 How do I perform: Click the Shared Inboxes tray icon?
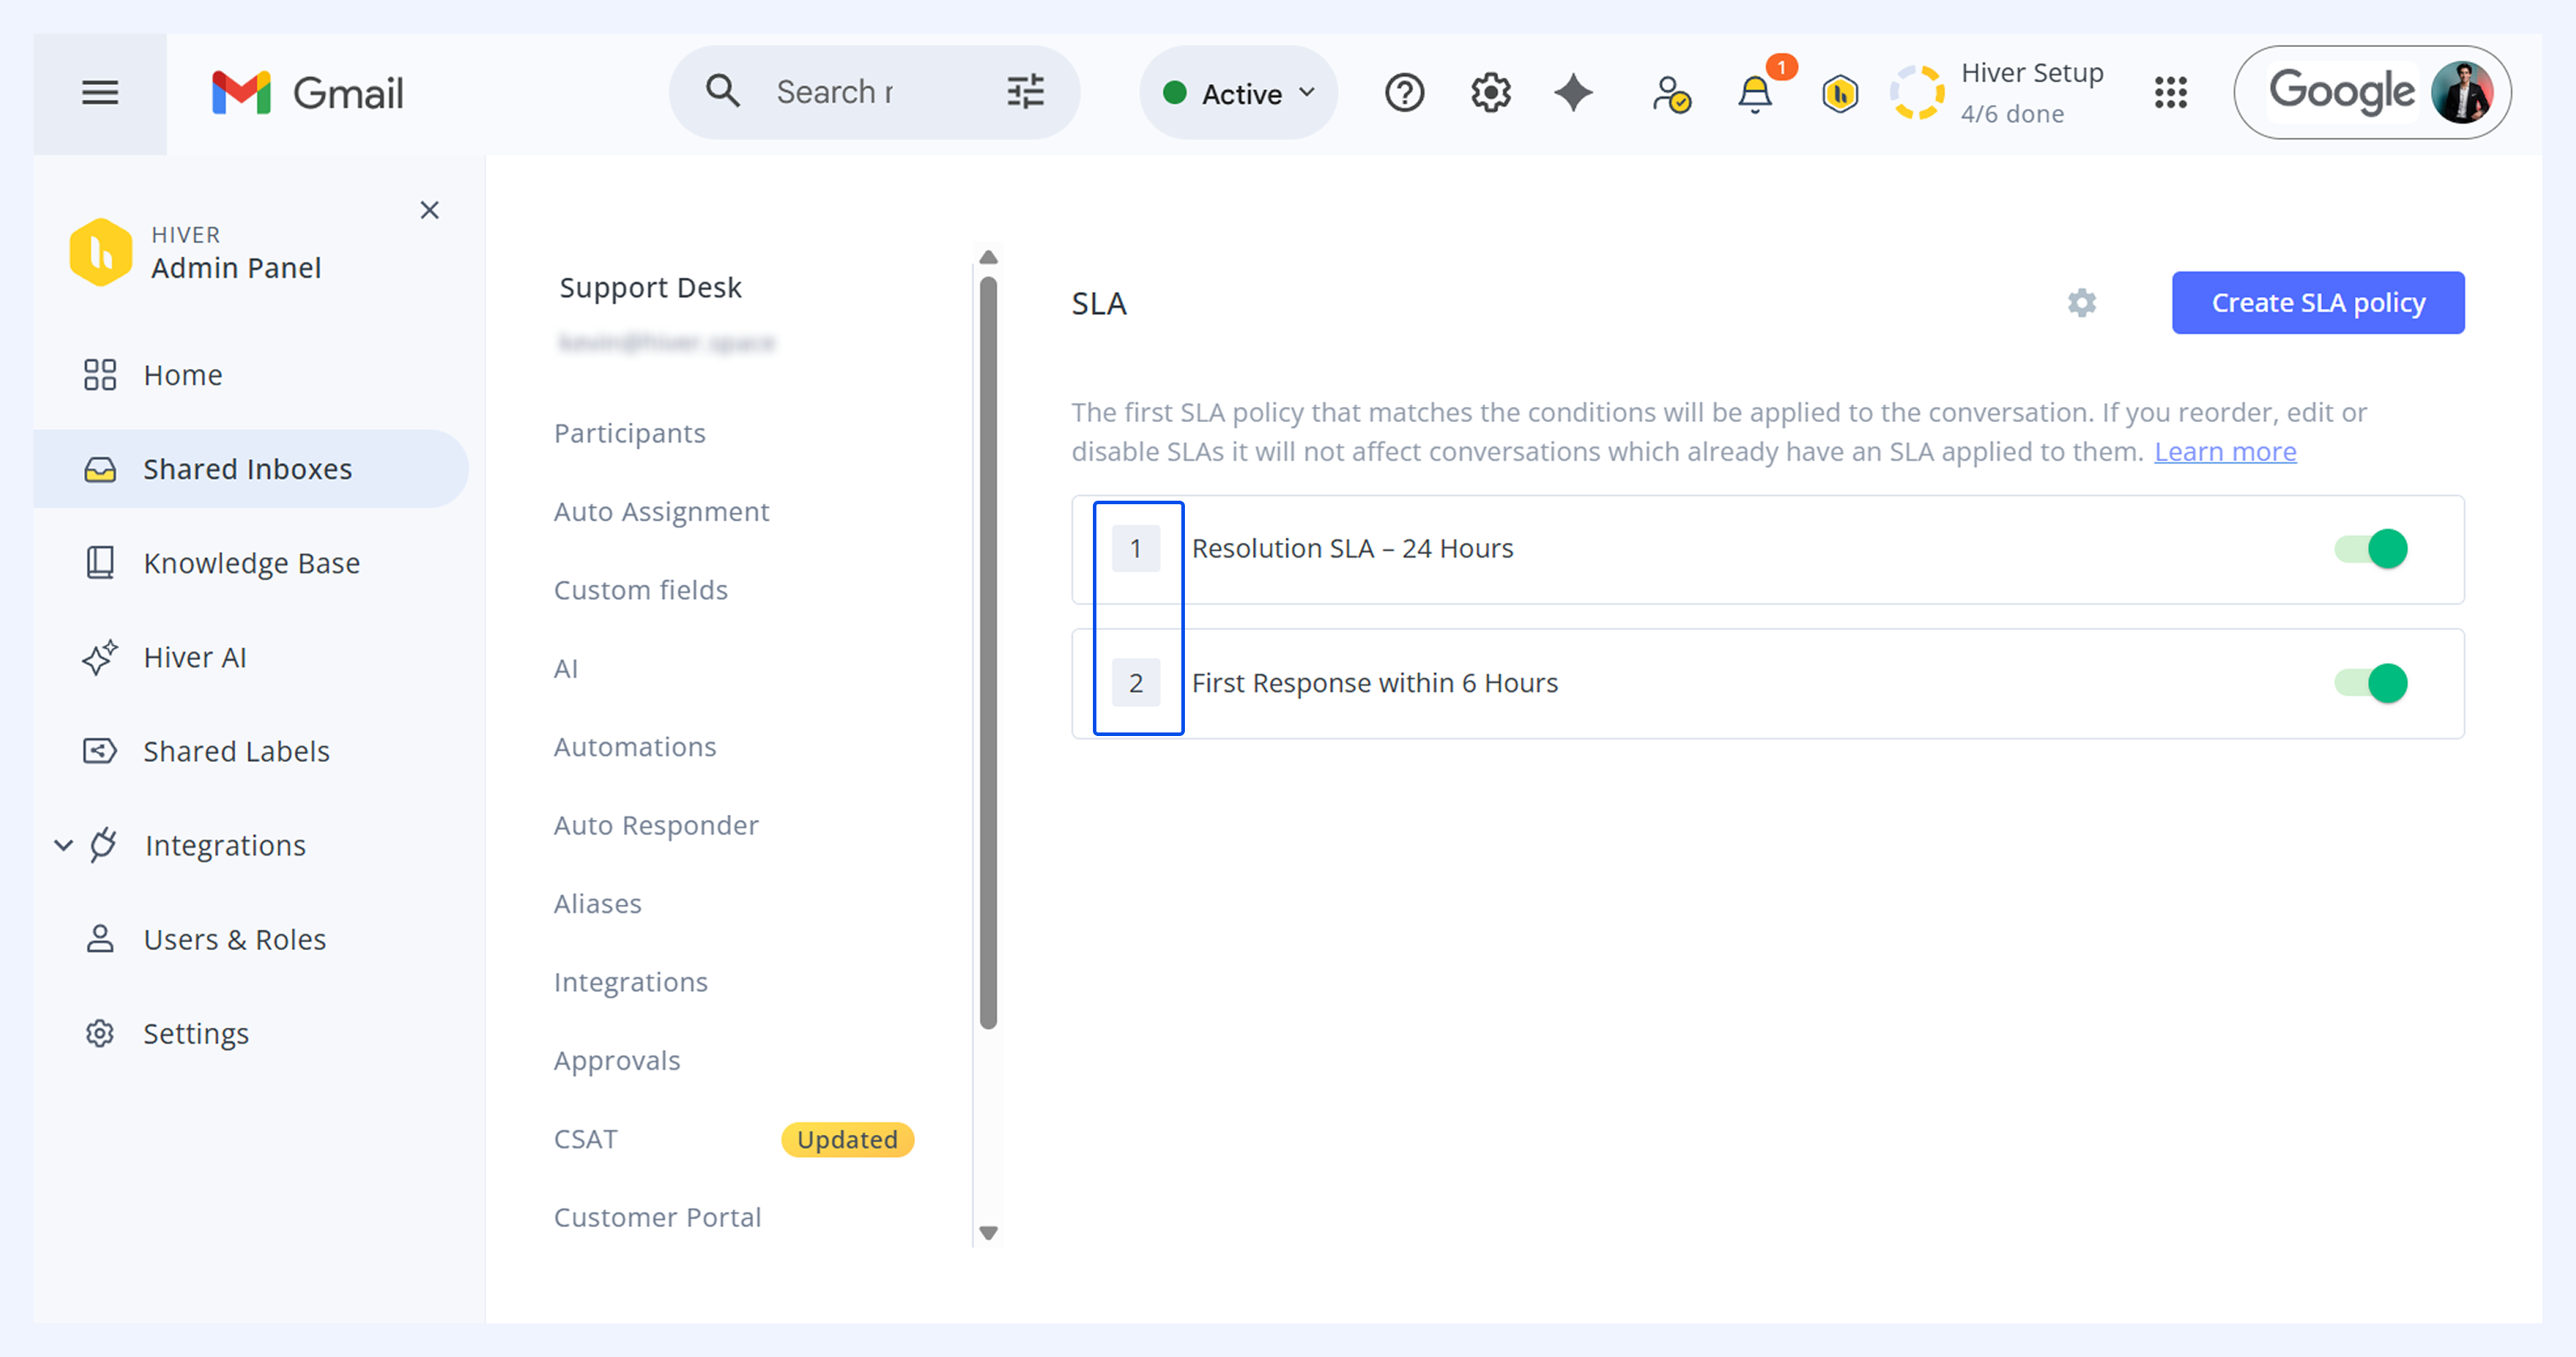[x=100, y=469]
